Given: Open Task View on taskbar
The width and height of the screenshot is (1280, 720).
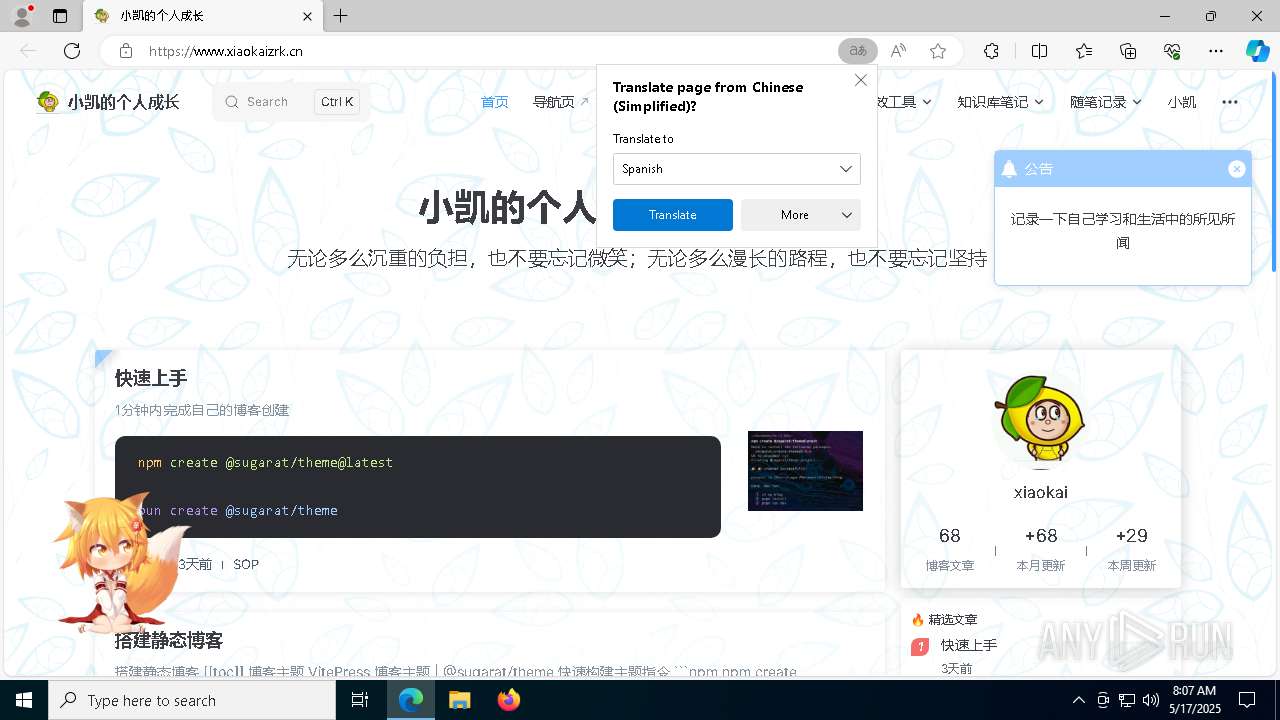Looking at the screenshot, I should pyautogui.click(x=361, y=700).
